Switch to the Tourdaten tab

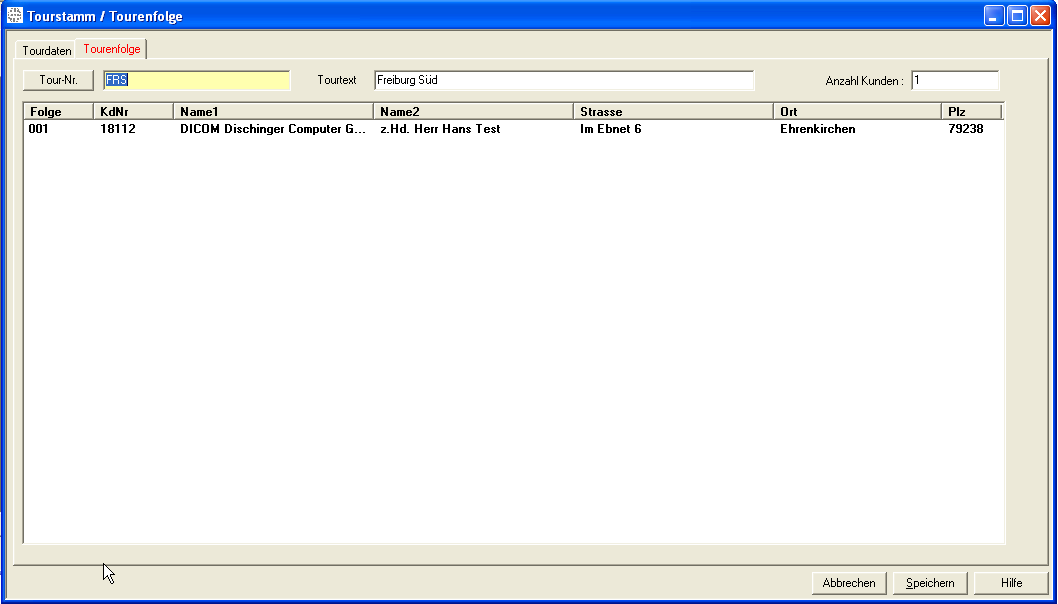[x=47, y=50]
